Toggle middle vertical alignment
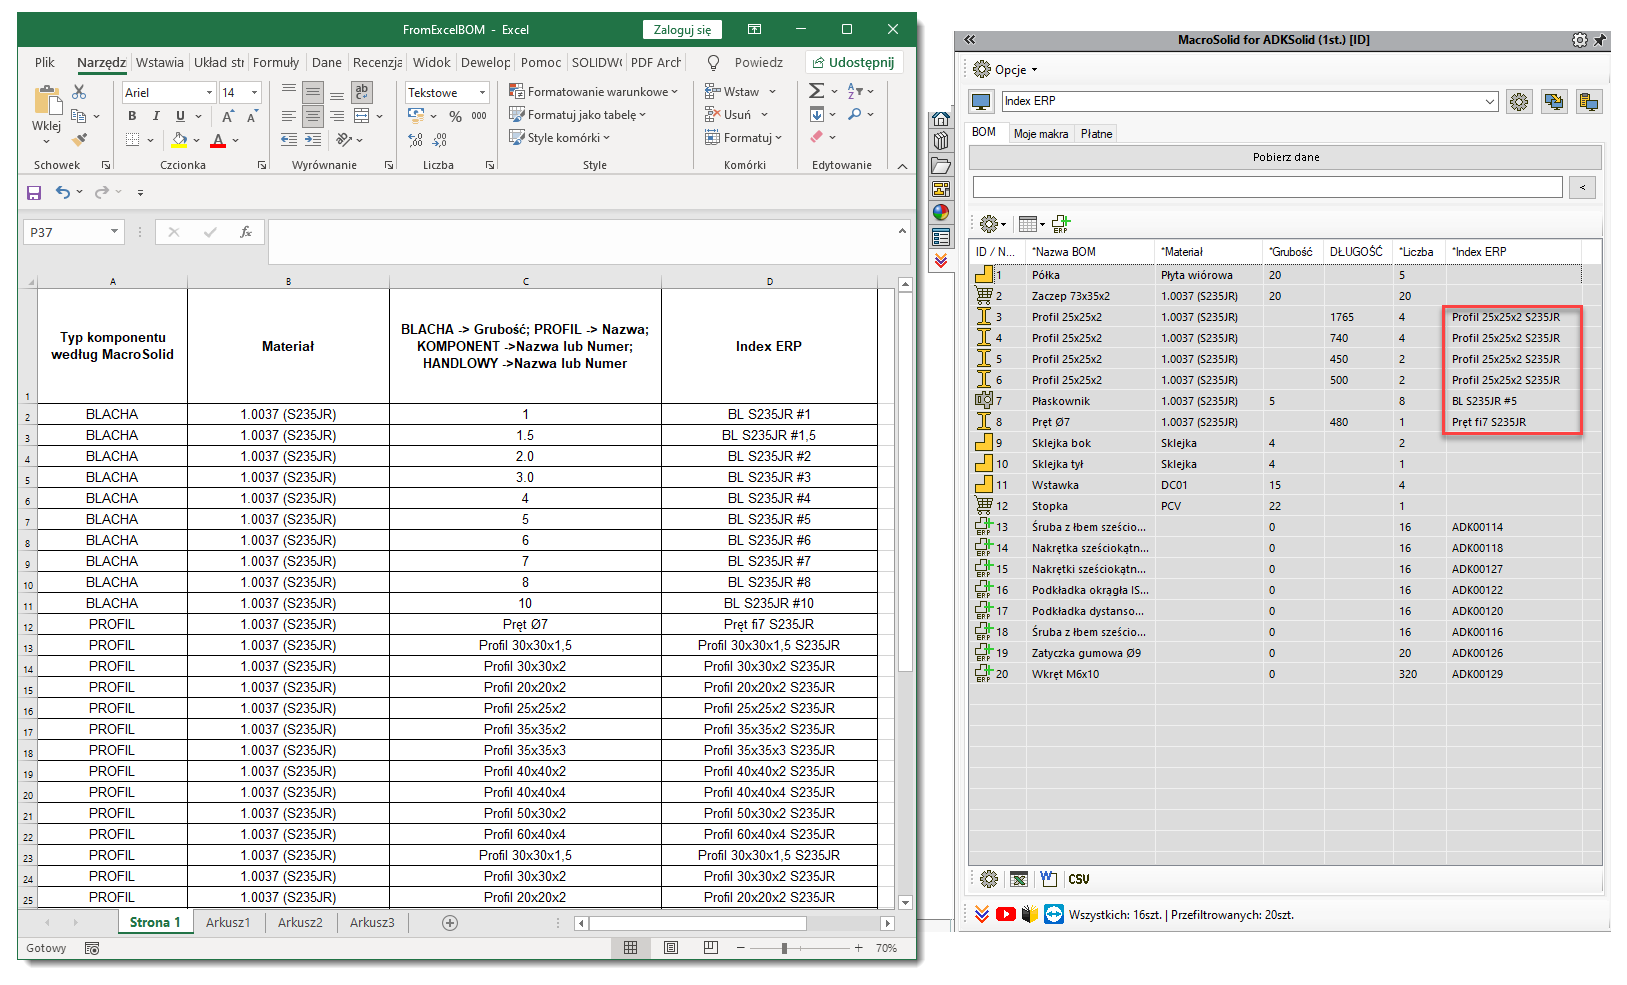Image resolution: width=1627 pixels, height=985 pixels. 313,92
